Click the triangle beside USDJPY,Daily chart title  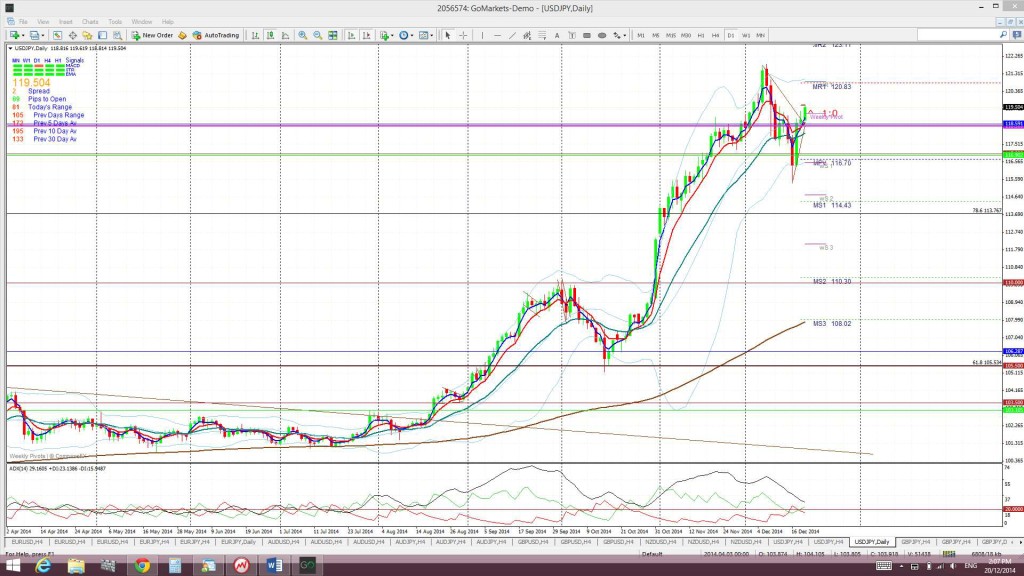tap(10, 48)
